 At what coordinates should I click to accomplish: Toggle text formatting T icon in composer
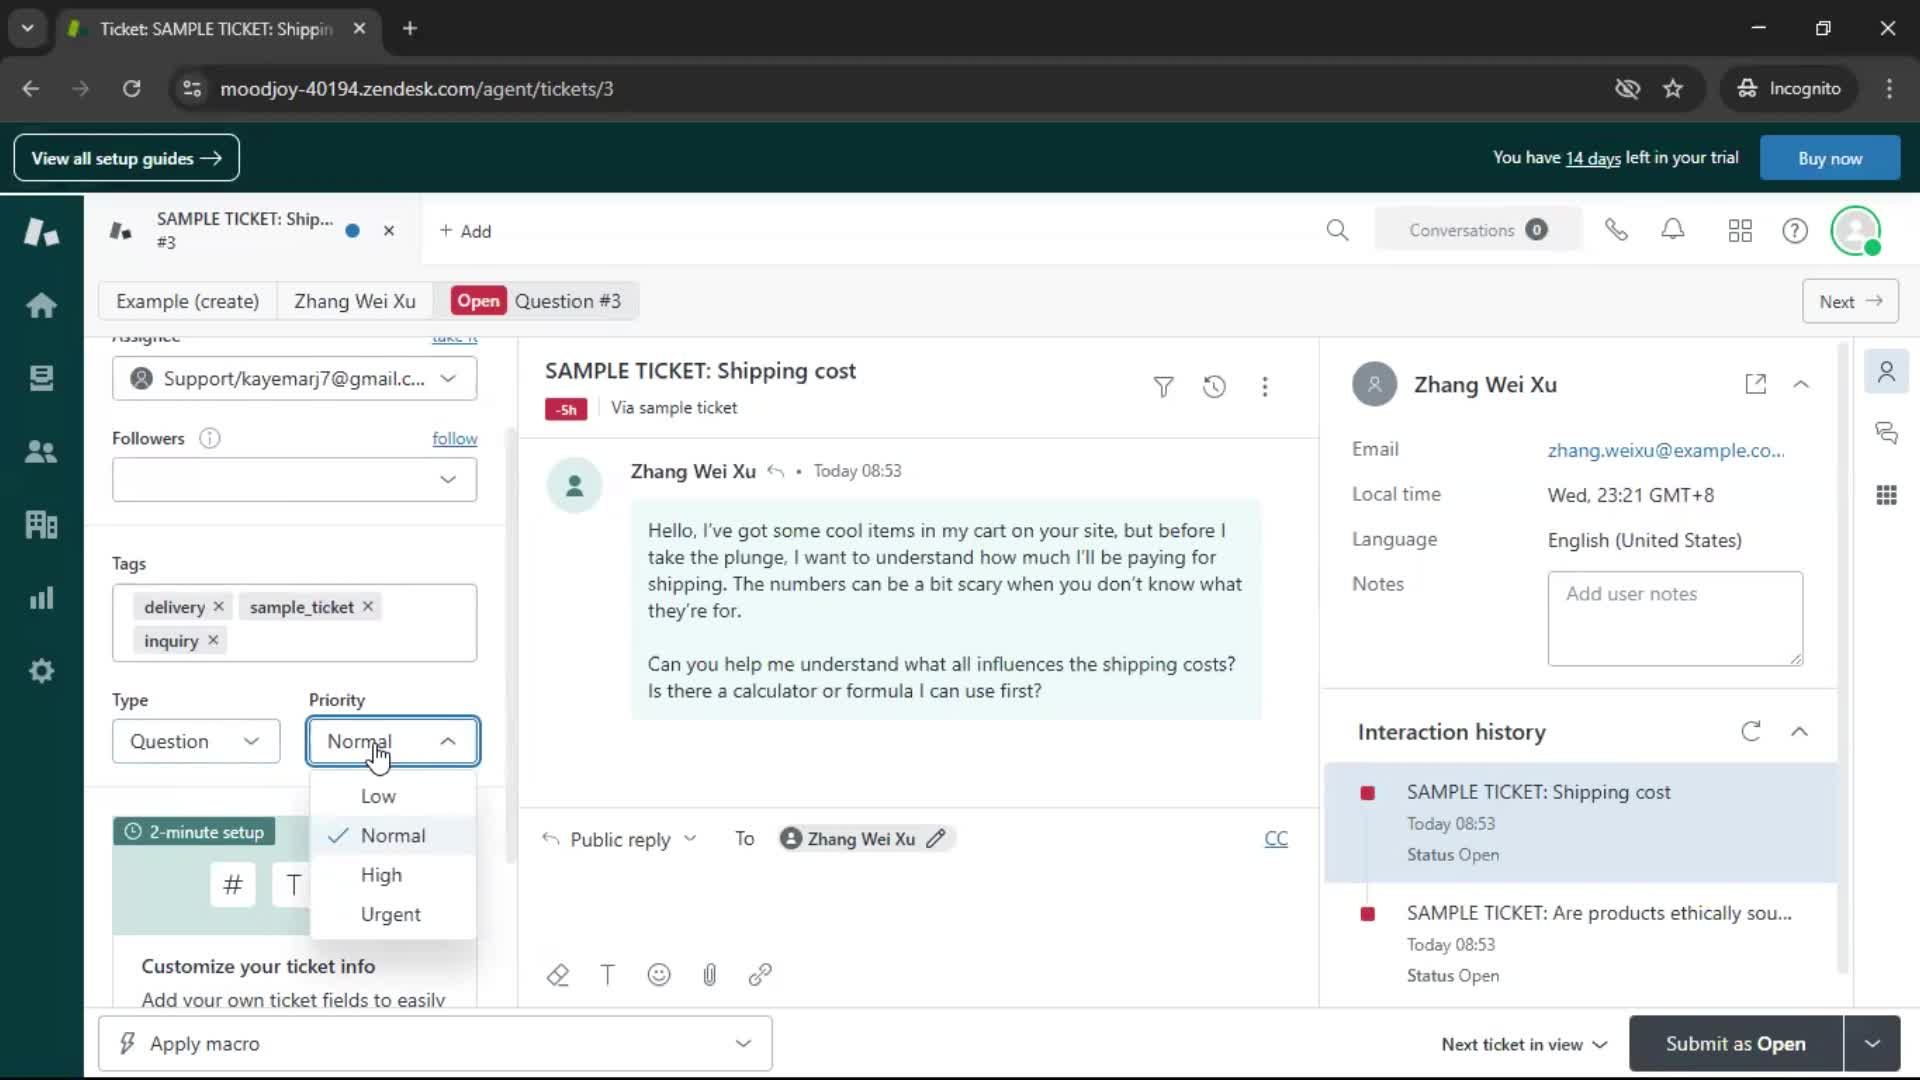coord(608,975)
